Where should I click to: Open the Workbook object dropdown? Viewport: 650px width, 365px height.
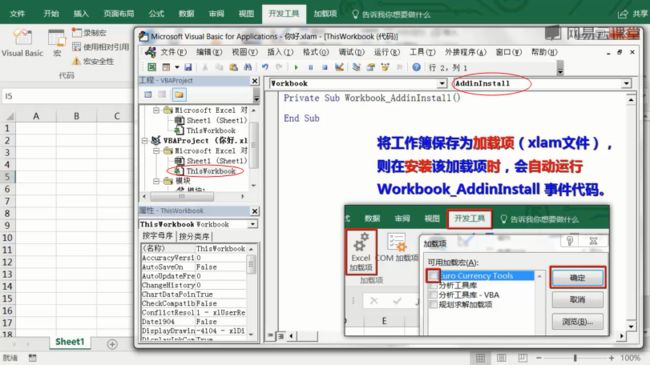(x=442, y=83)
